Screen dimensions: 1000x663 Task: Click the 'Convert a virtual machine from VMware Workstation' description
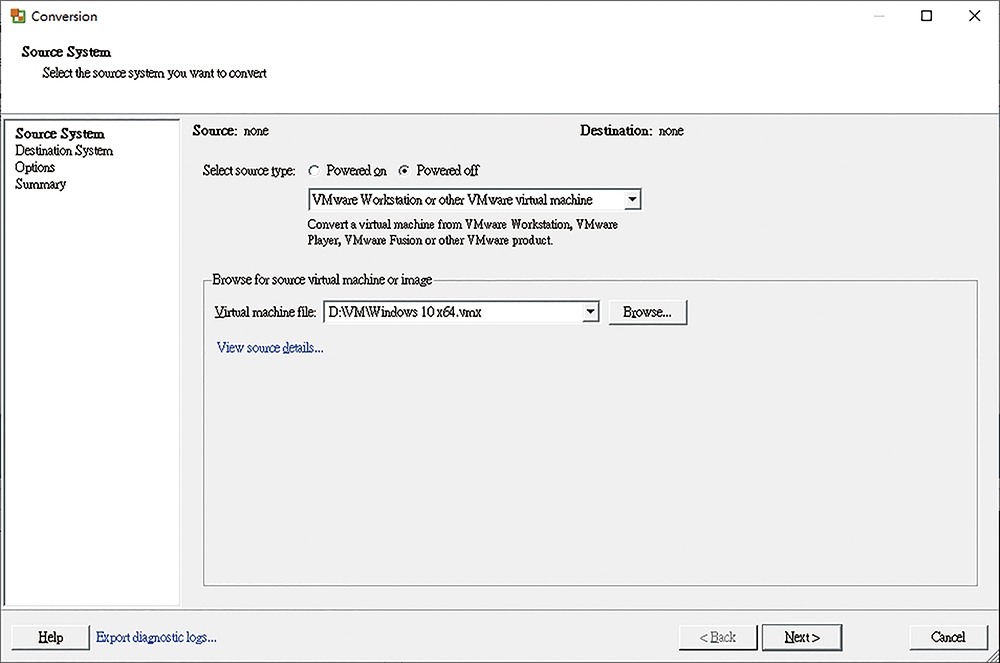[x=462, y=232]
